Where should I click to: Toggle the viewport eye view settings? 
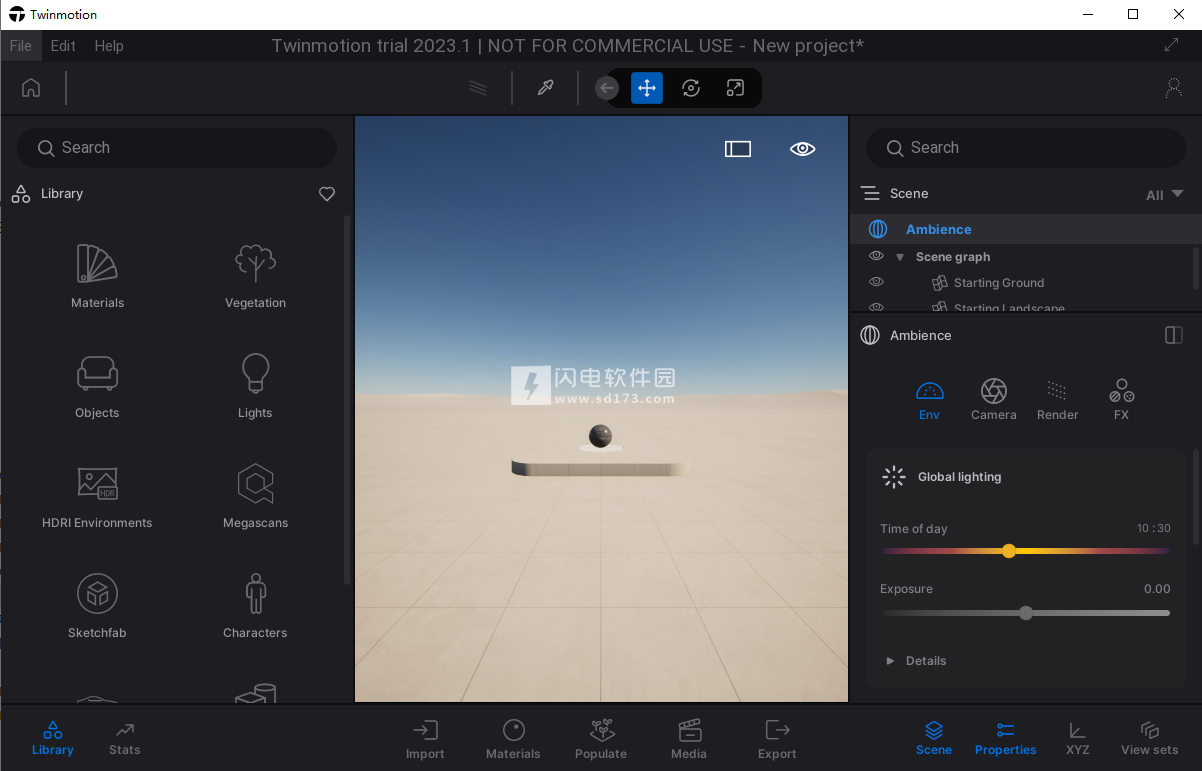pos(802,149)
